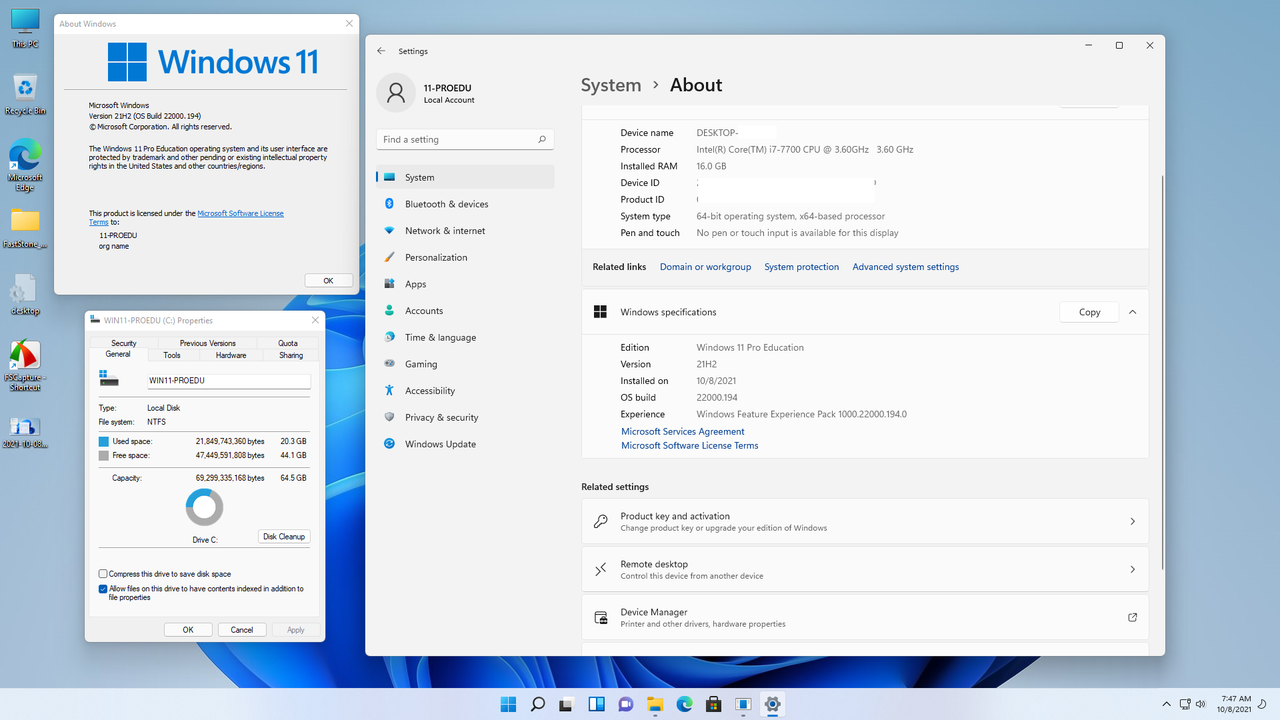Open Microsoft Software License Terms in Settings
The height and width of the screenshot is (720, 1280).
click(690, 446)
